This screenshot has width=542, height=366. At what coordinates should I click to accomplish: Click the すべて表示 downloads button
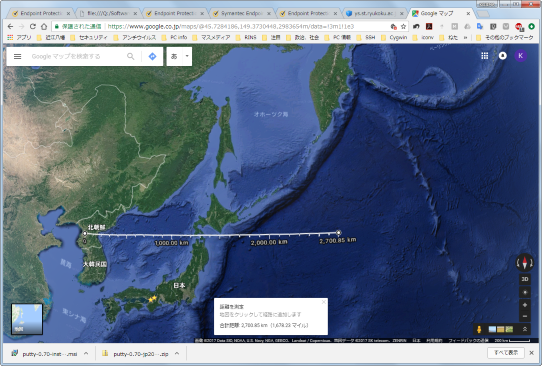pyautogui.click(x=506, y=353)
